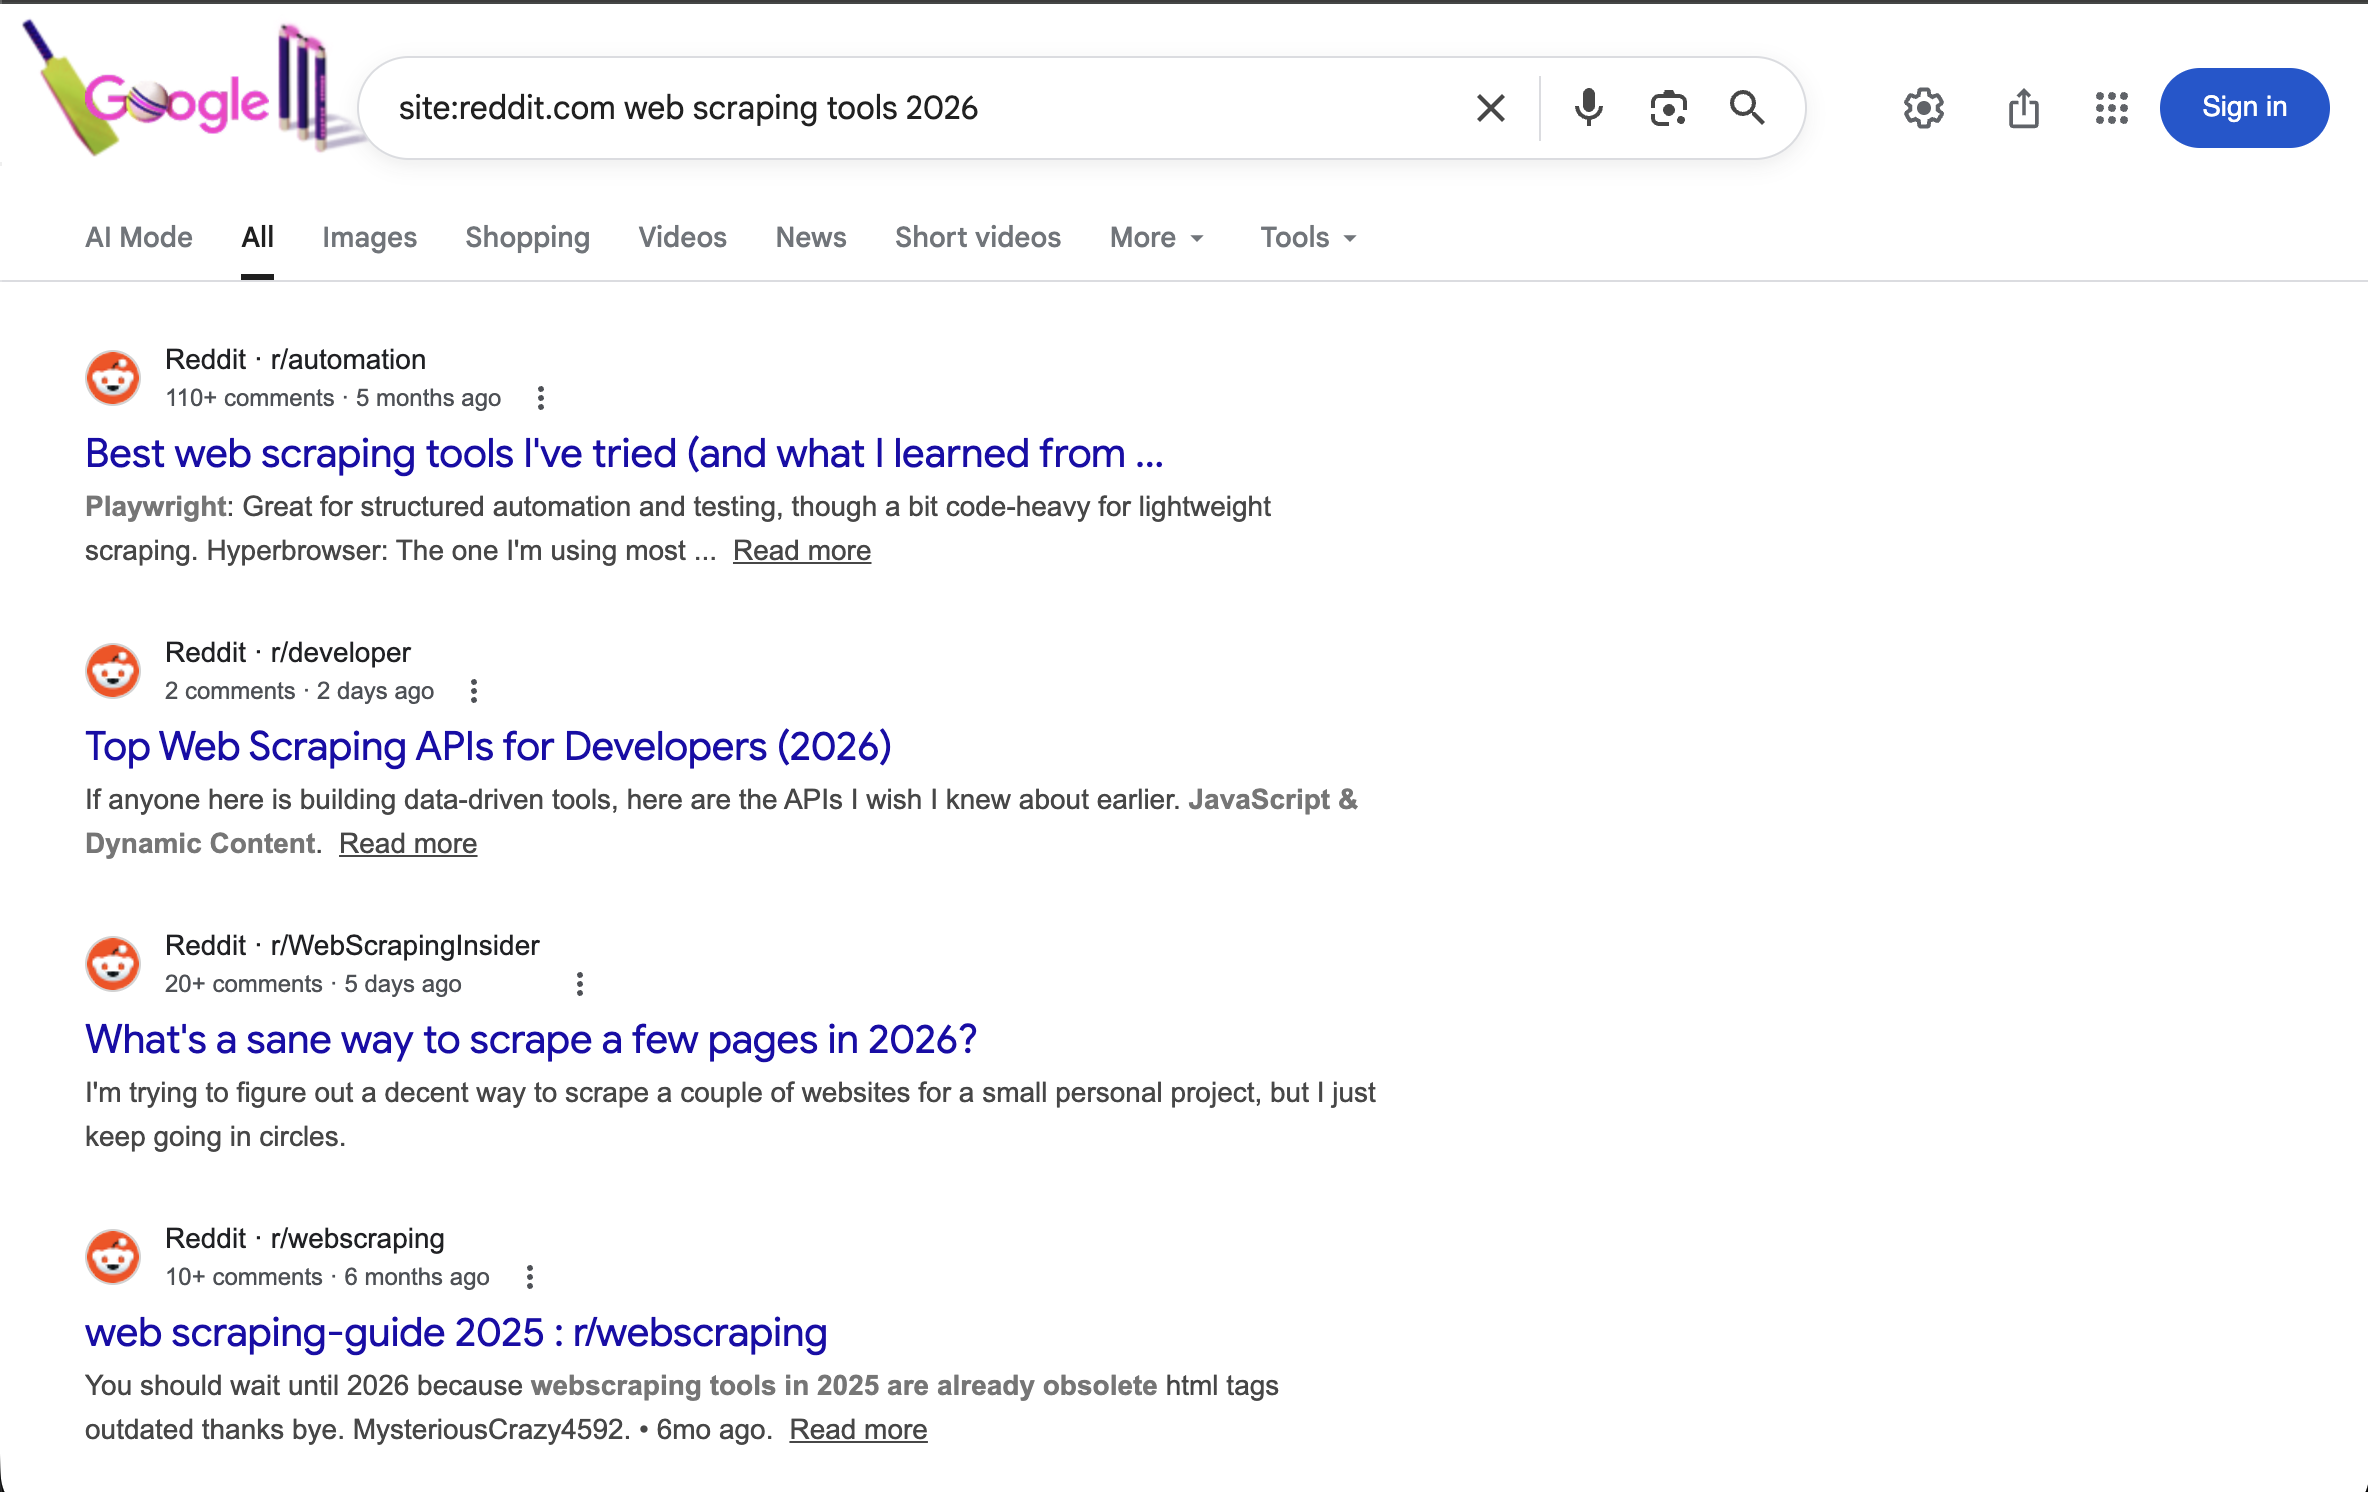
Task: Open the three-dot menu on the r/automation result
Action: [x=540, y=397]
